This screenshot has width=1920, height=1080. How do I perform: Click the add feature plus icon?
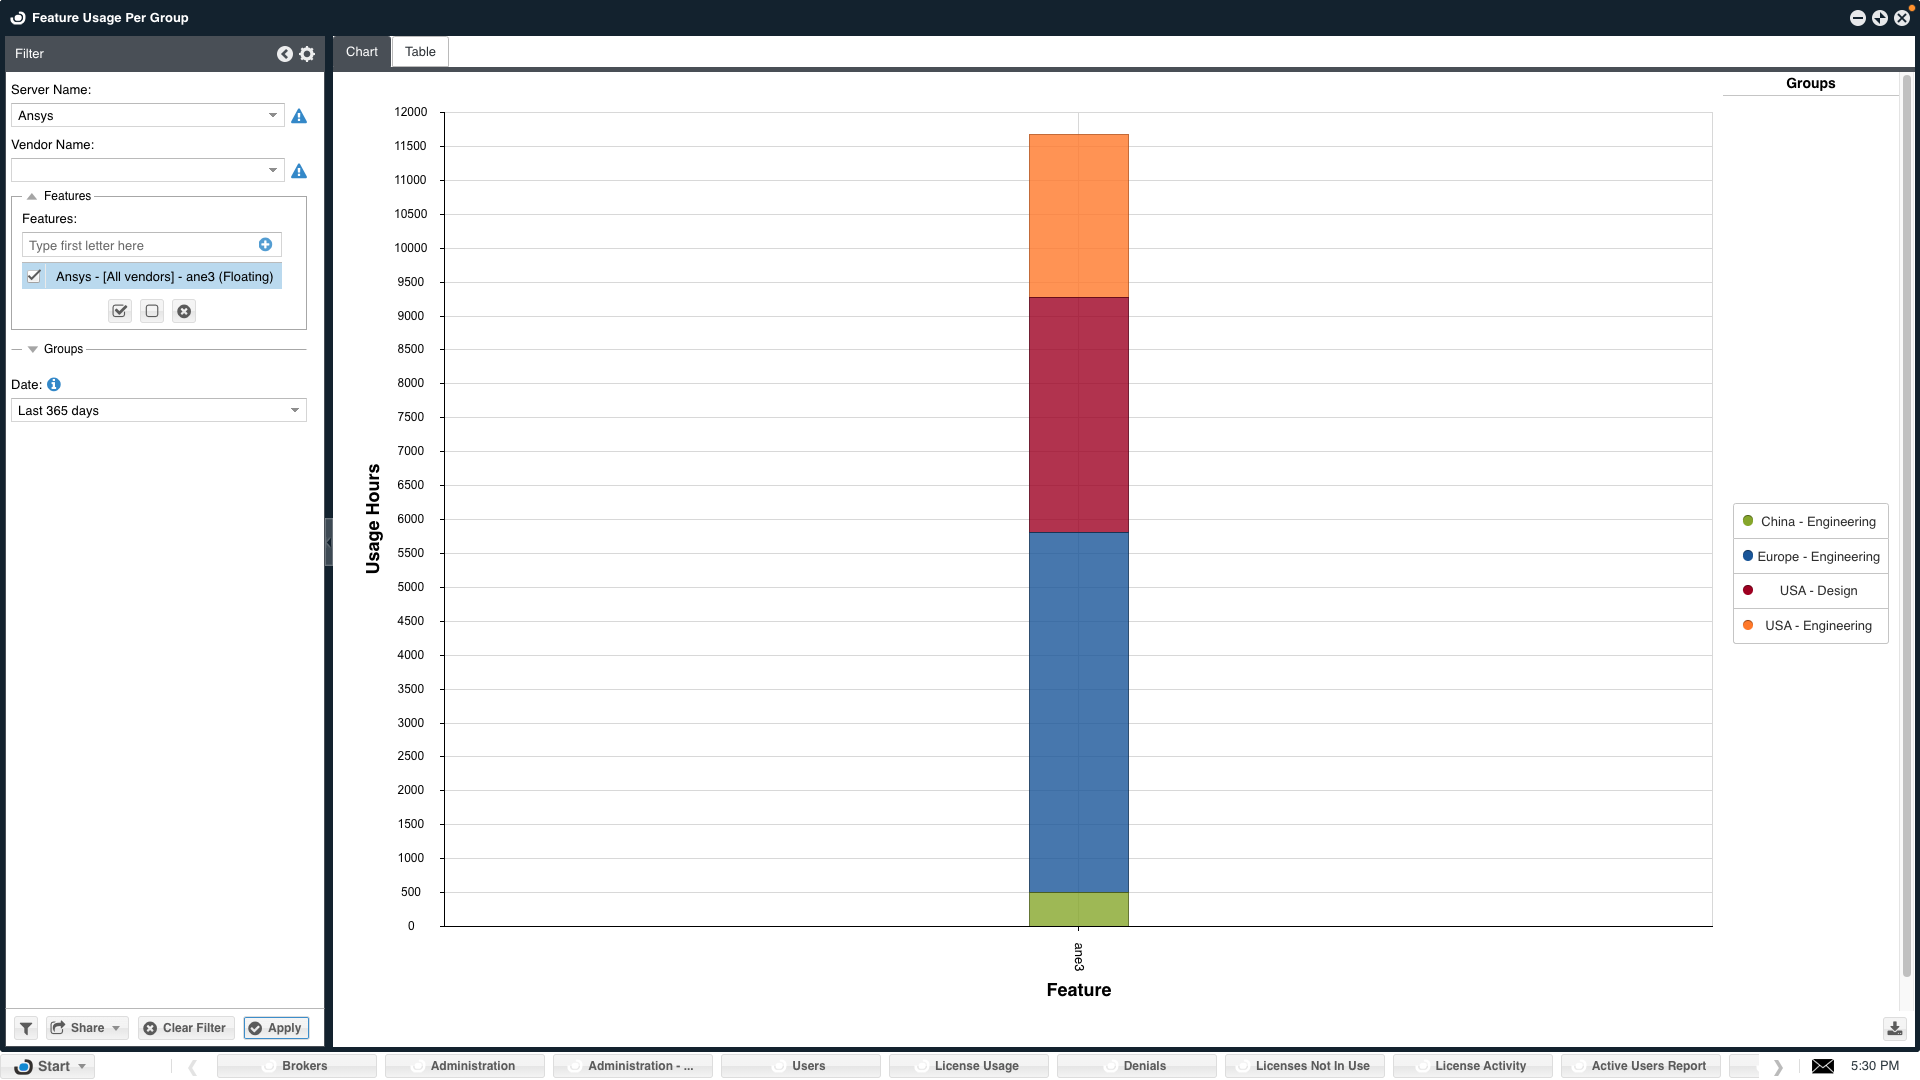[265, 245]
